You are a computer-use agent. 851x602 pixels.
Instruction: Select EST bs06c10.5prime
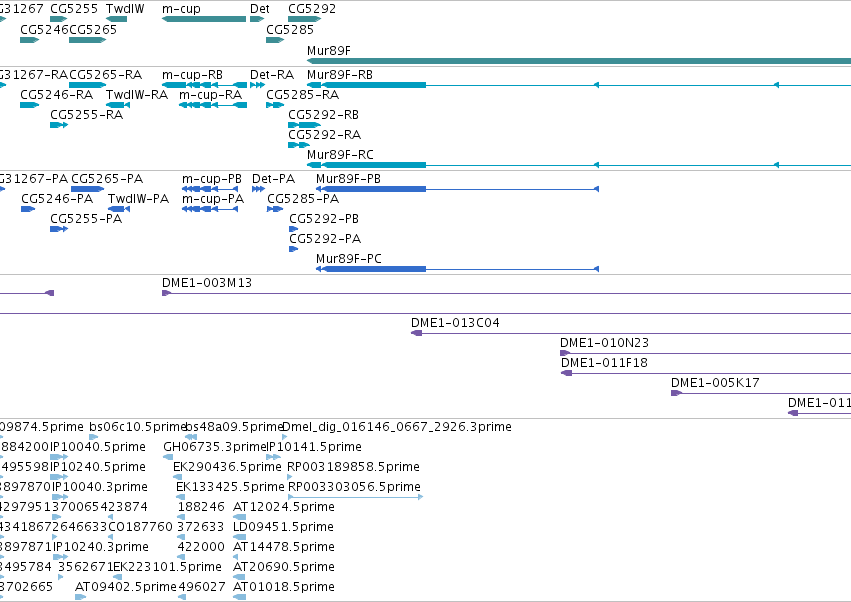(93, 436)
